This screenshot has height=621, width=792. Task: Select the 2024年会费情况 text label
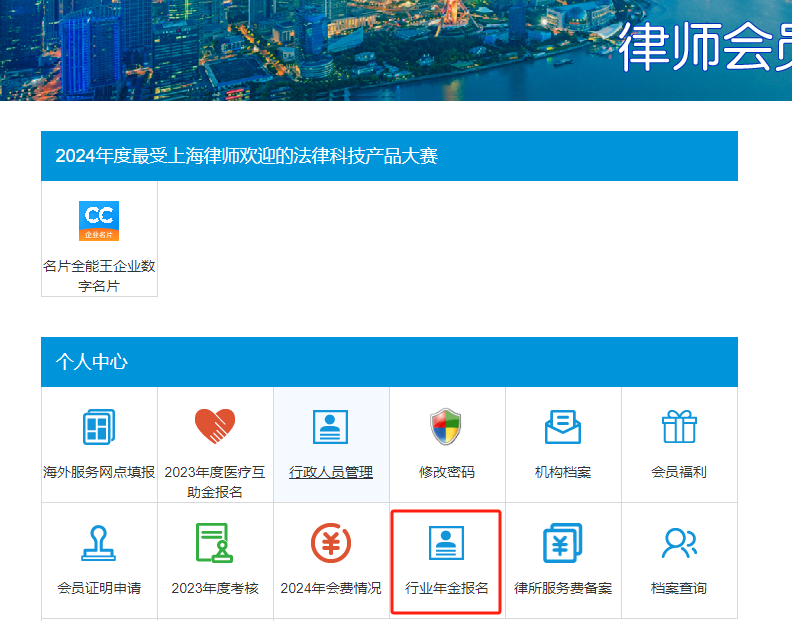[x=331, y=588]
